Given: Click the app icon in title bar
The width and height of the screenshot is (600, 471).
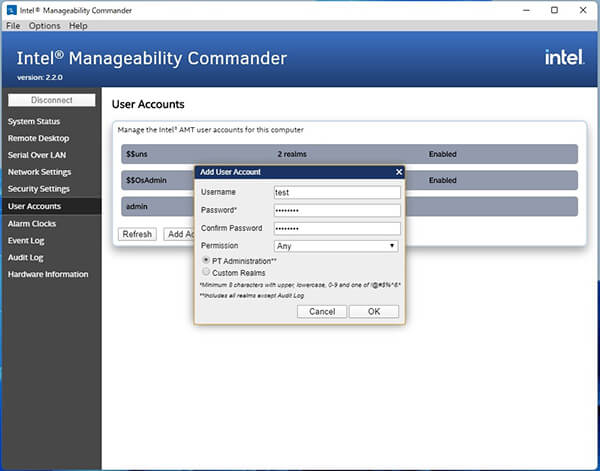Looking at the screenshot, I should [x=11, y=10].
